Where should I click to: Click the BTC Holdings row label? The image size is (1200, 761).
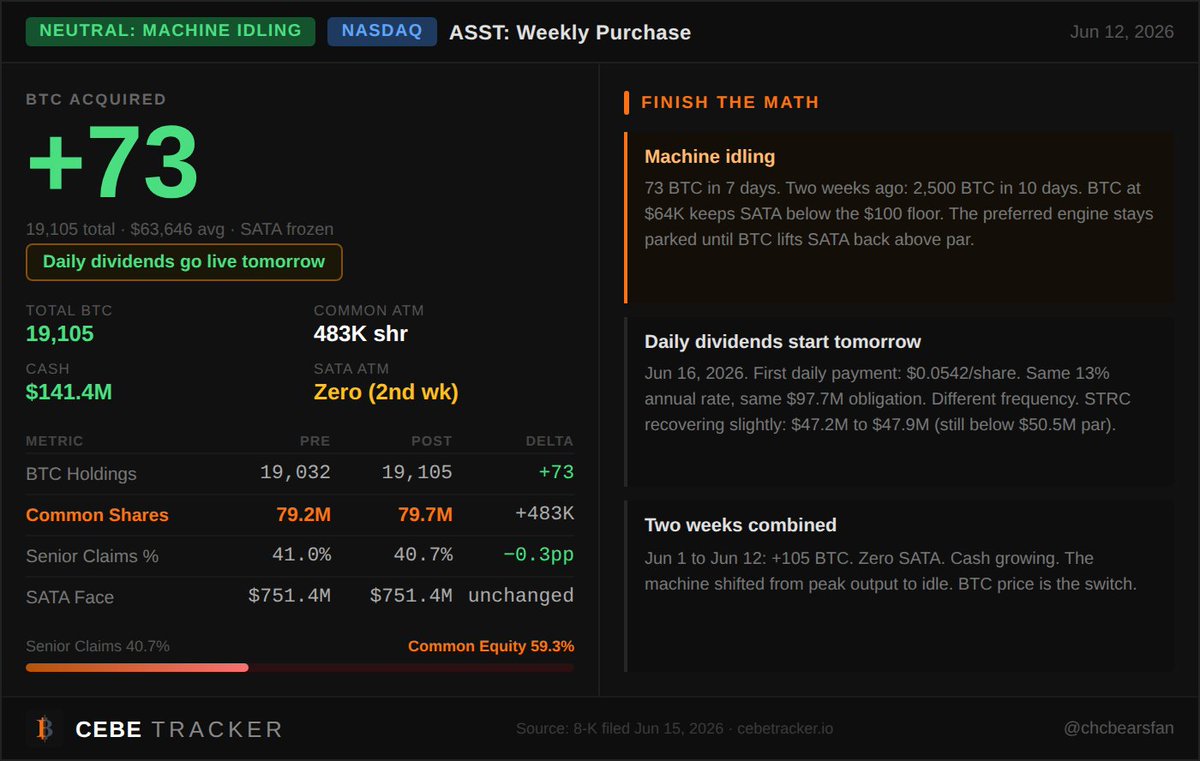pyautogui.click(x=81, y=474)
